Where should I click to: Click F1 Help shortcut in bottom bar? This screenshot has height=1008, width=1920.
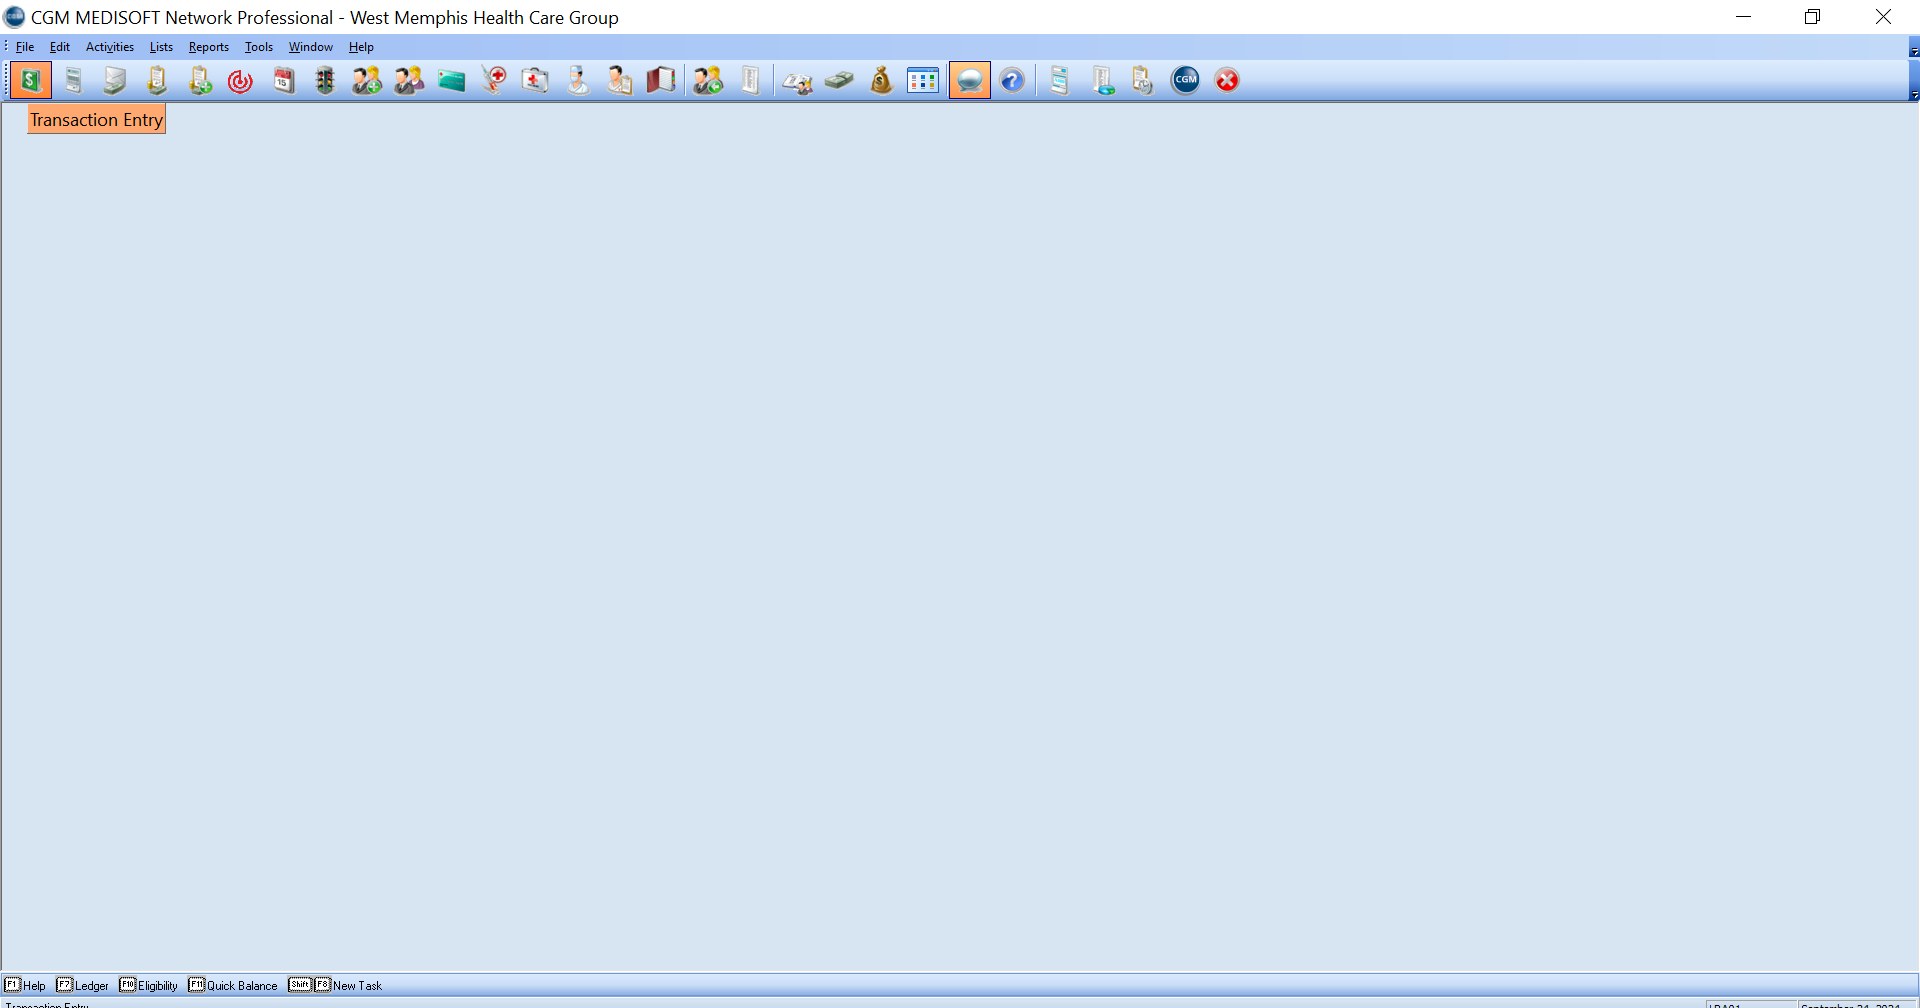(x=25, y=985)
